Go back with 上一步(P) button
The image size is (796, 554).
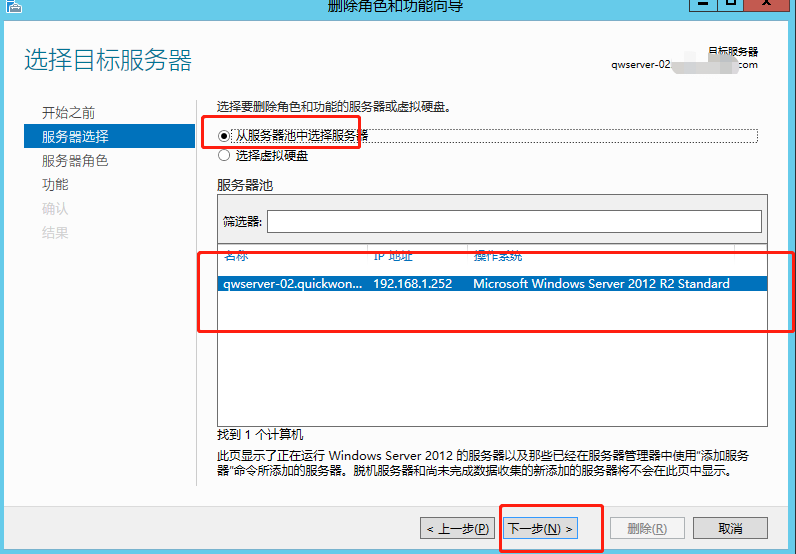(457, 529)
